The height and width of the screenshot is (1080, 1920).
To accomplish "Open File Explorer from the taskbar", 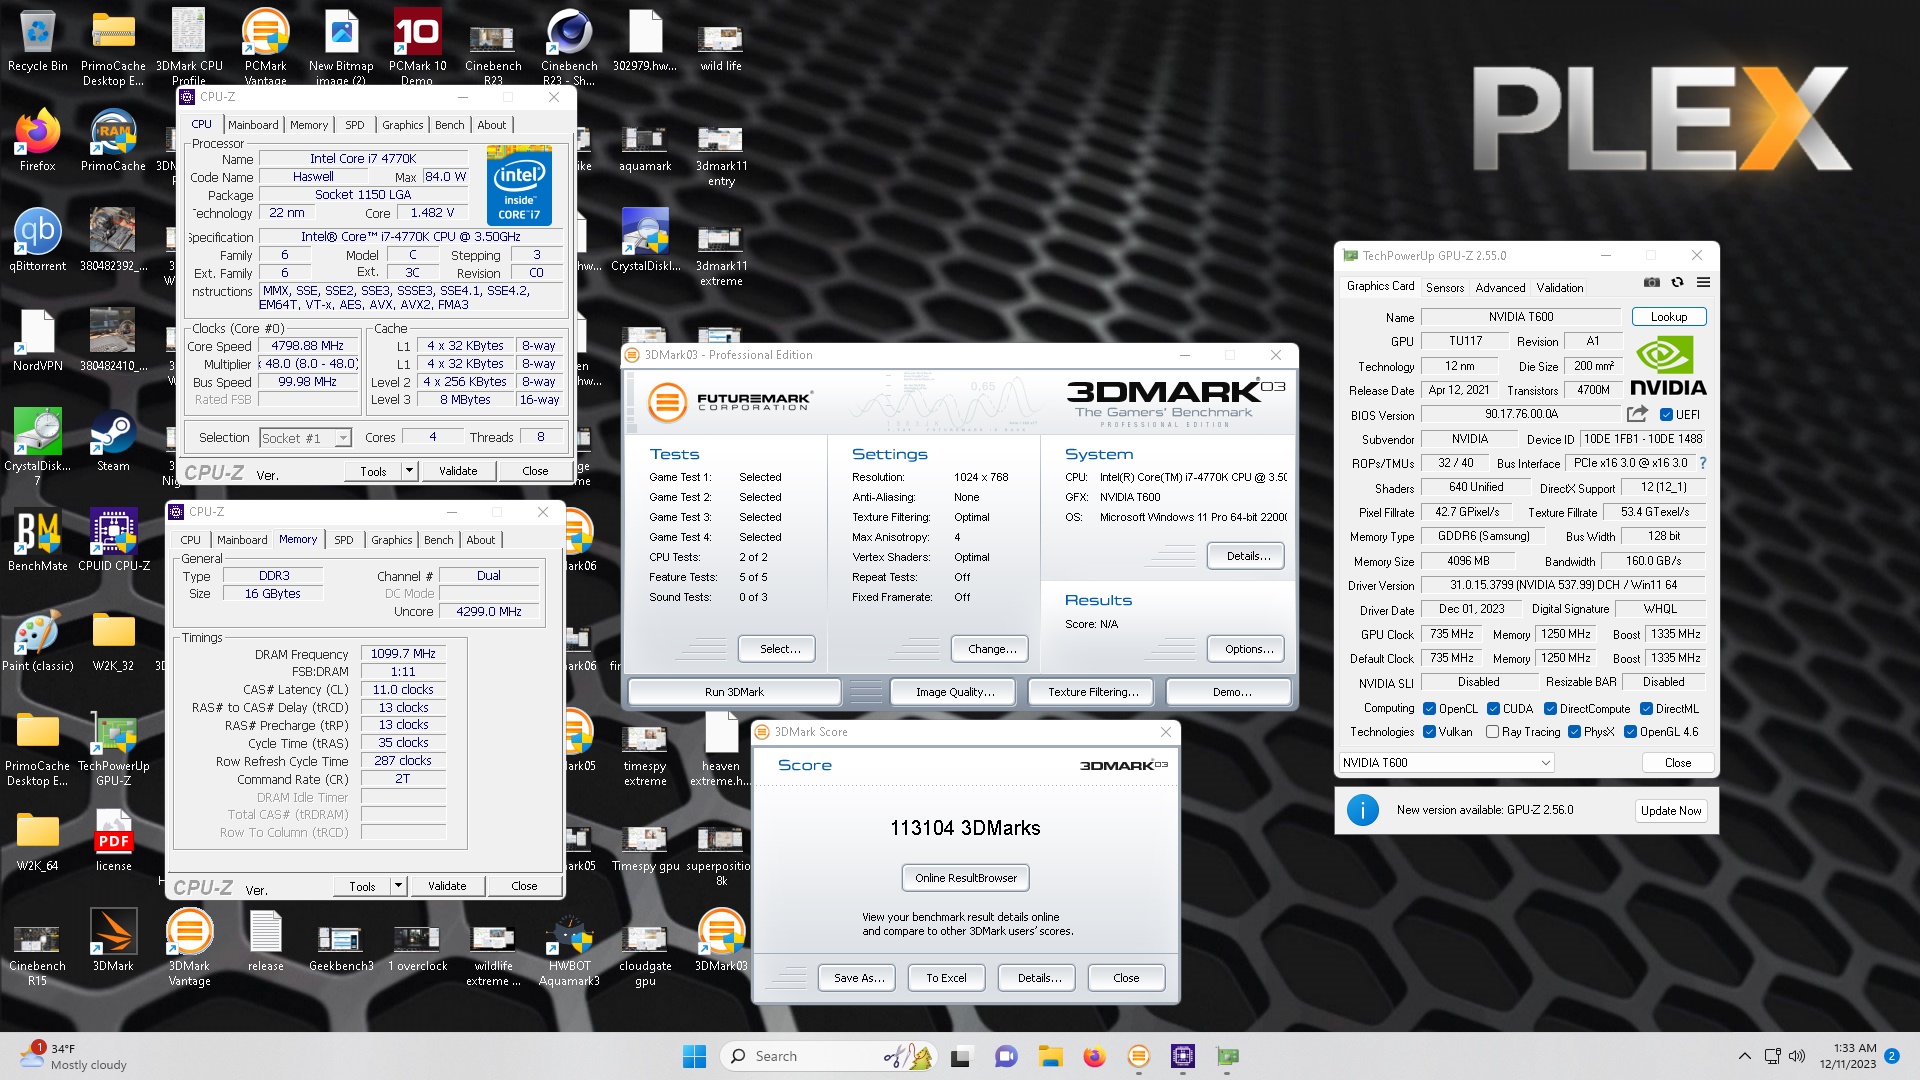I will click(1050, 1056).
